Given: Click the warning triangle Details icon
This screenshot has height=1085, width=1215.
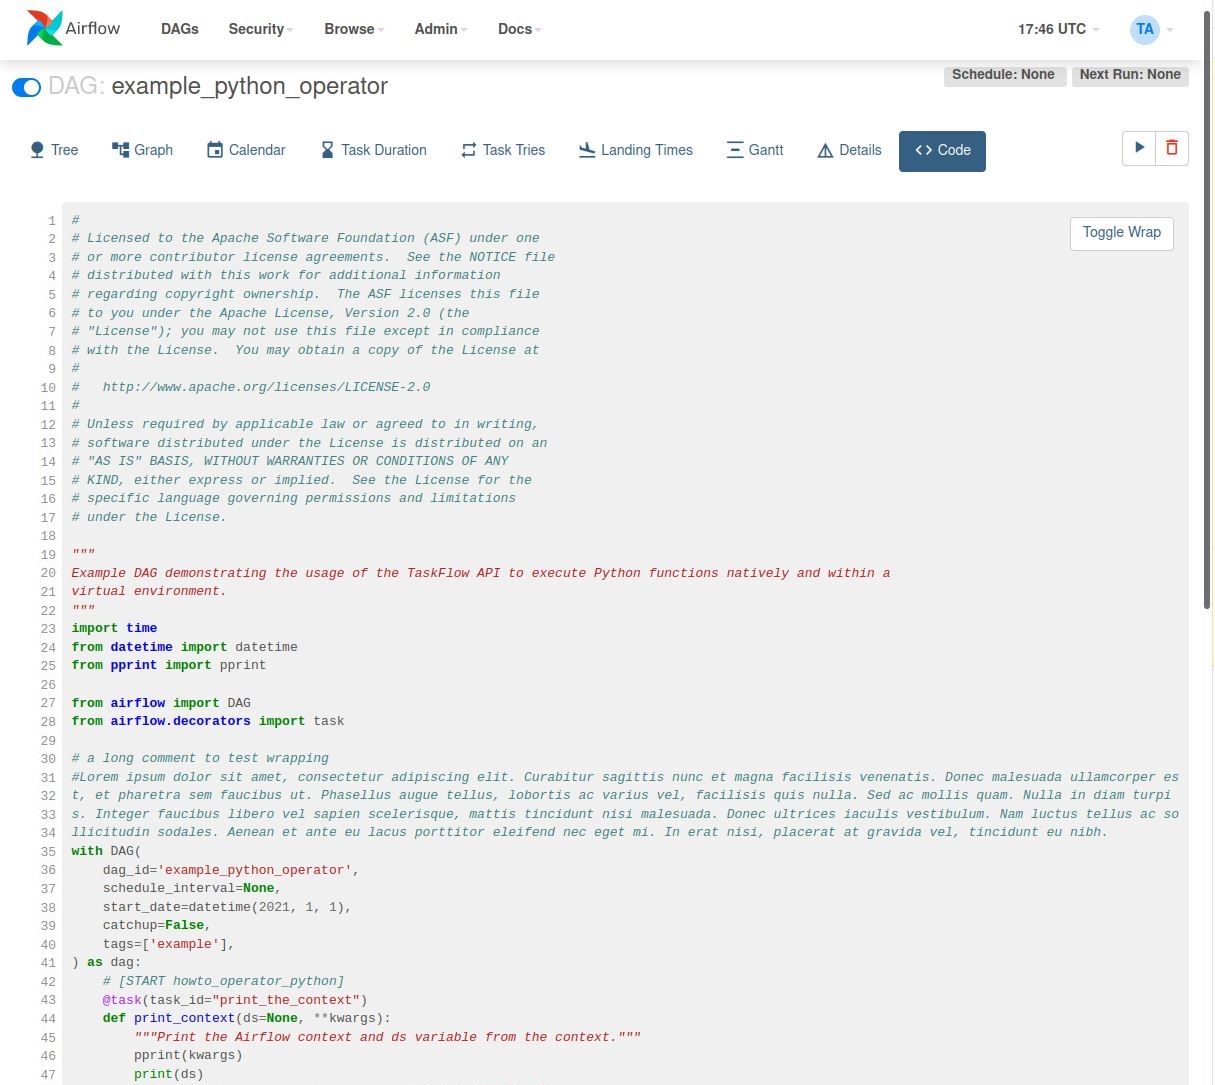Looking at the screenshot, I should tap(825, 151).
